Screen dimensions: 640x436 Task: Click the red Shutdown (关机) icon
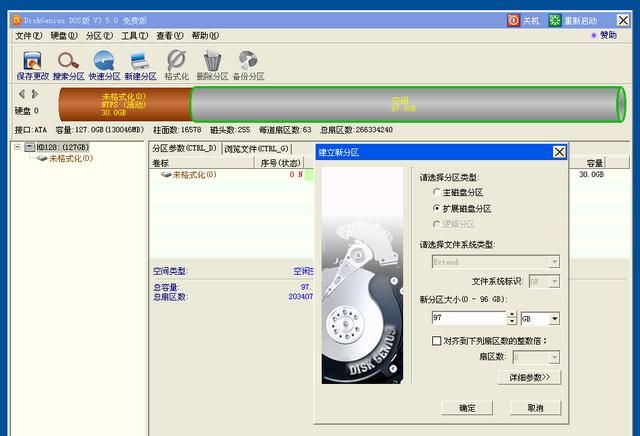[513, 20]
